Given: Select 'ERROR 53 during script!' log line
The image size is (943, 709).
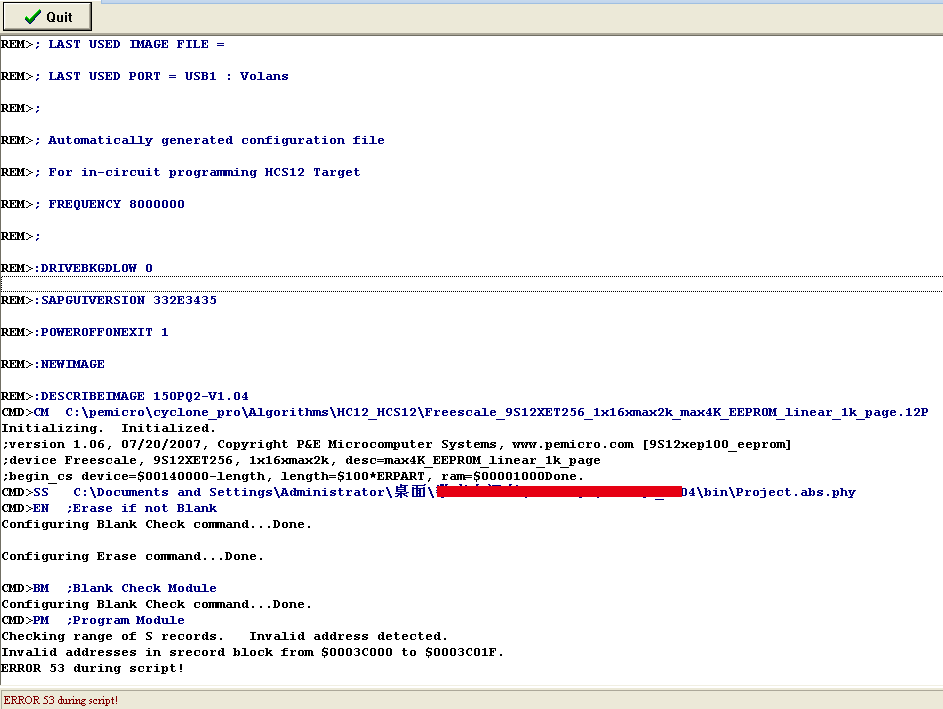Looking at the screenshot, I should 92,668.
